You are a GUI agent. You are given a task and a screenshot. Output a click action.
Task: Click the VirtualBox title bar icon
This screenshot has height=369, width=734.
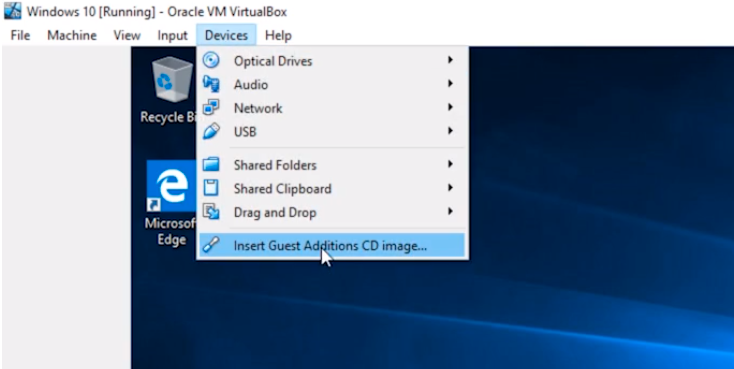point(12,10)
